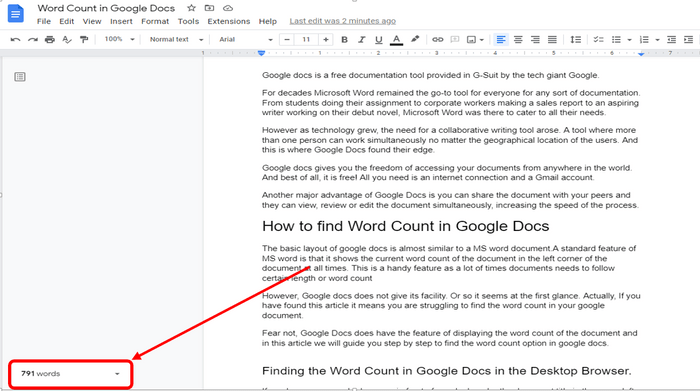
Task: Open the text color picker
Action: [x=396, y=40]
